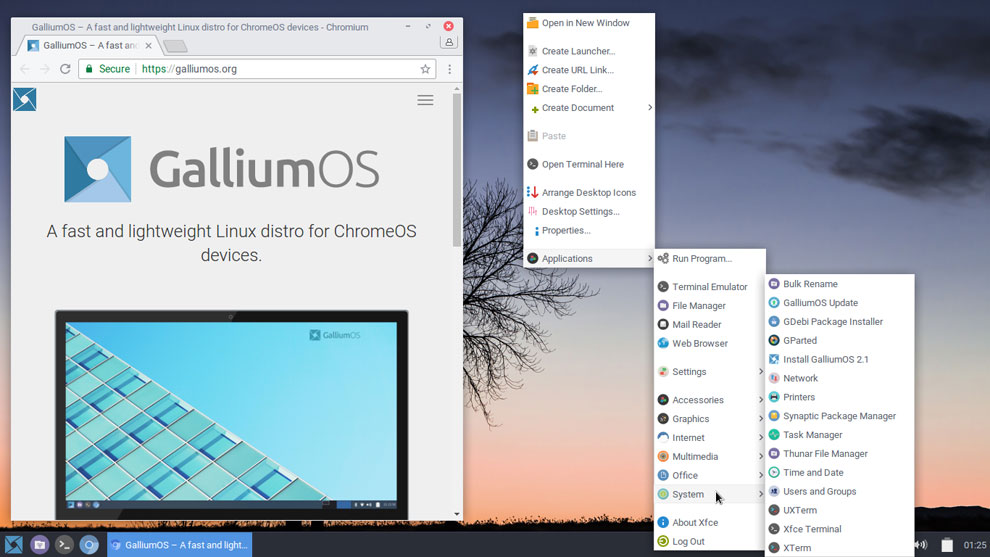This screenshot has width=990, height=557.
Task: Open the hamburger menu on the GalliumOS site
Action: tap(425, 100)
